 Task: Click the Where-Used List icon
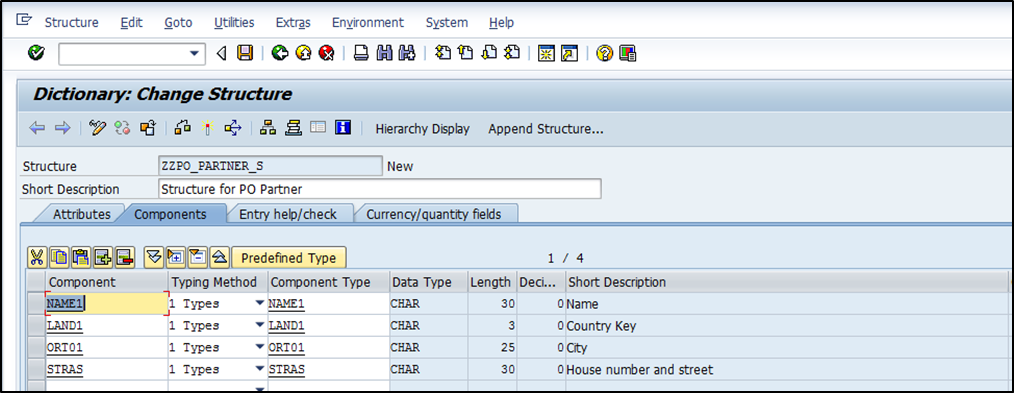tap(232, 128)
